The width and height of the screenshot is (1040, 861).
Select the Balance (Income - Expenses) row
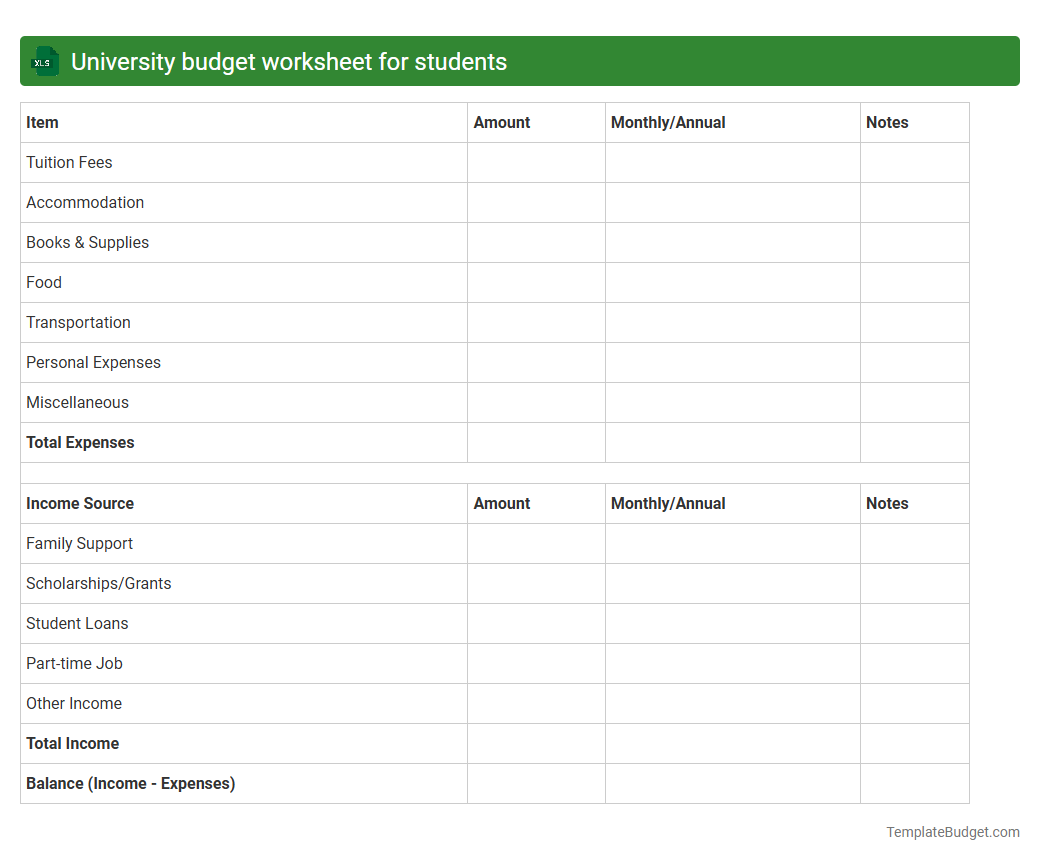130,783
